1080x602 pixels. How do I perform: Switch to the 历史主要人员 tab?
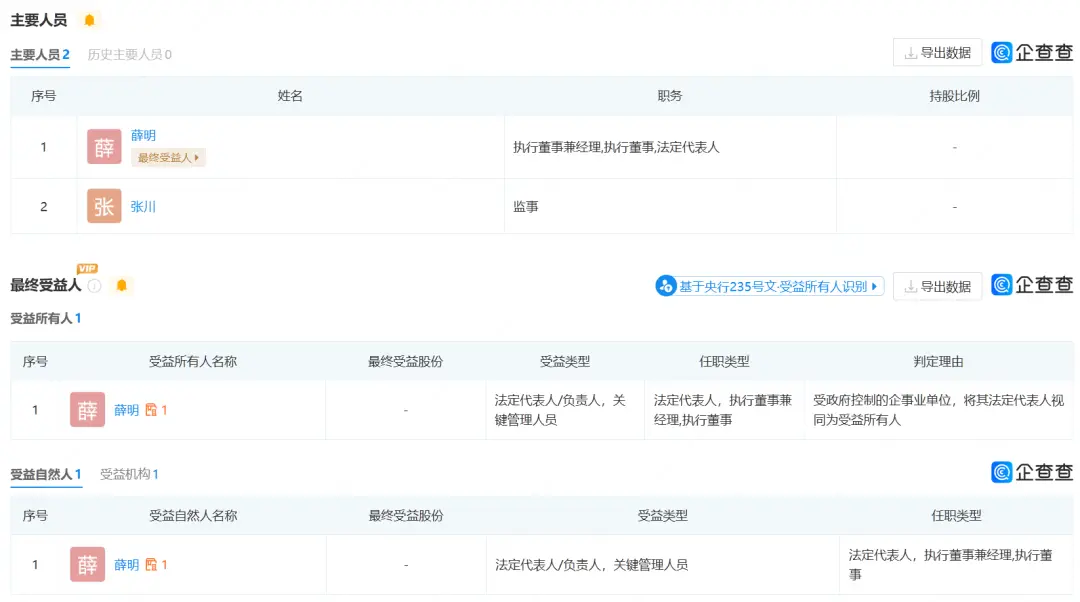pos(129,55)
